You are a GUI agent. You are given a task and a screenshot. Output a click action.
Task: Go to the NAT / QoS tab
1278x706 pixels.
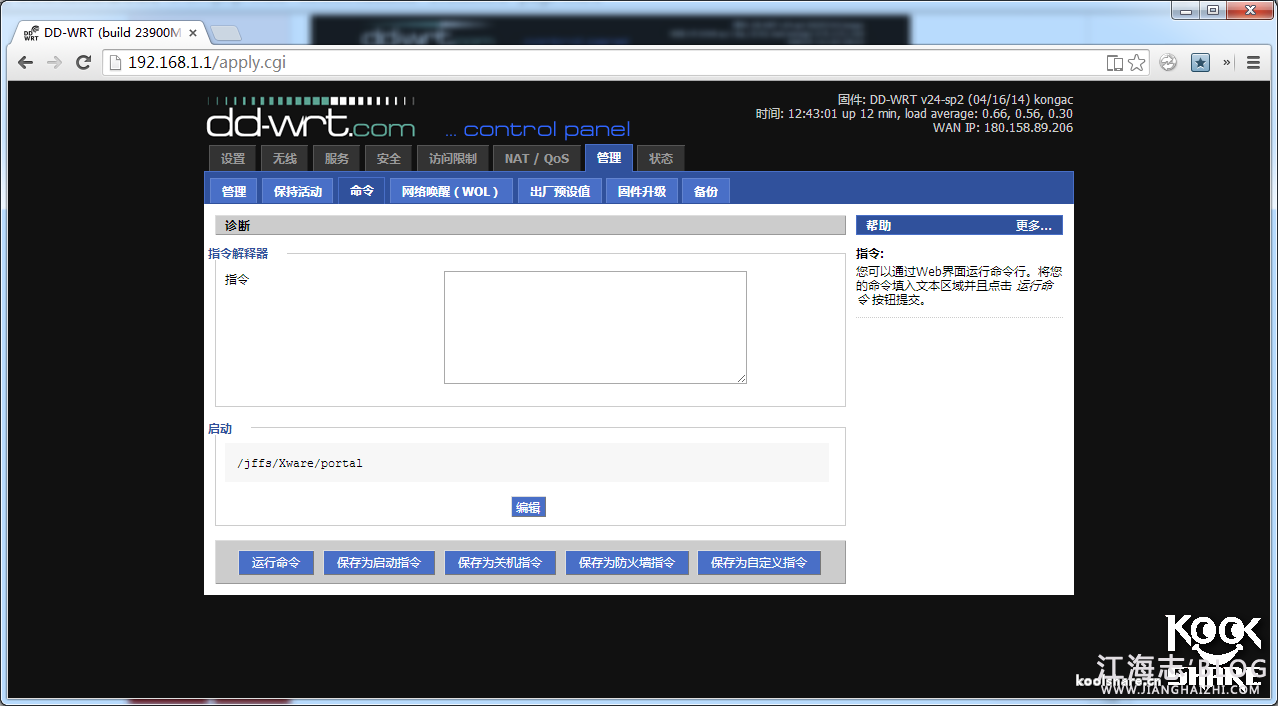[x=537, y=158]
